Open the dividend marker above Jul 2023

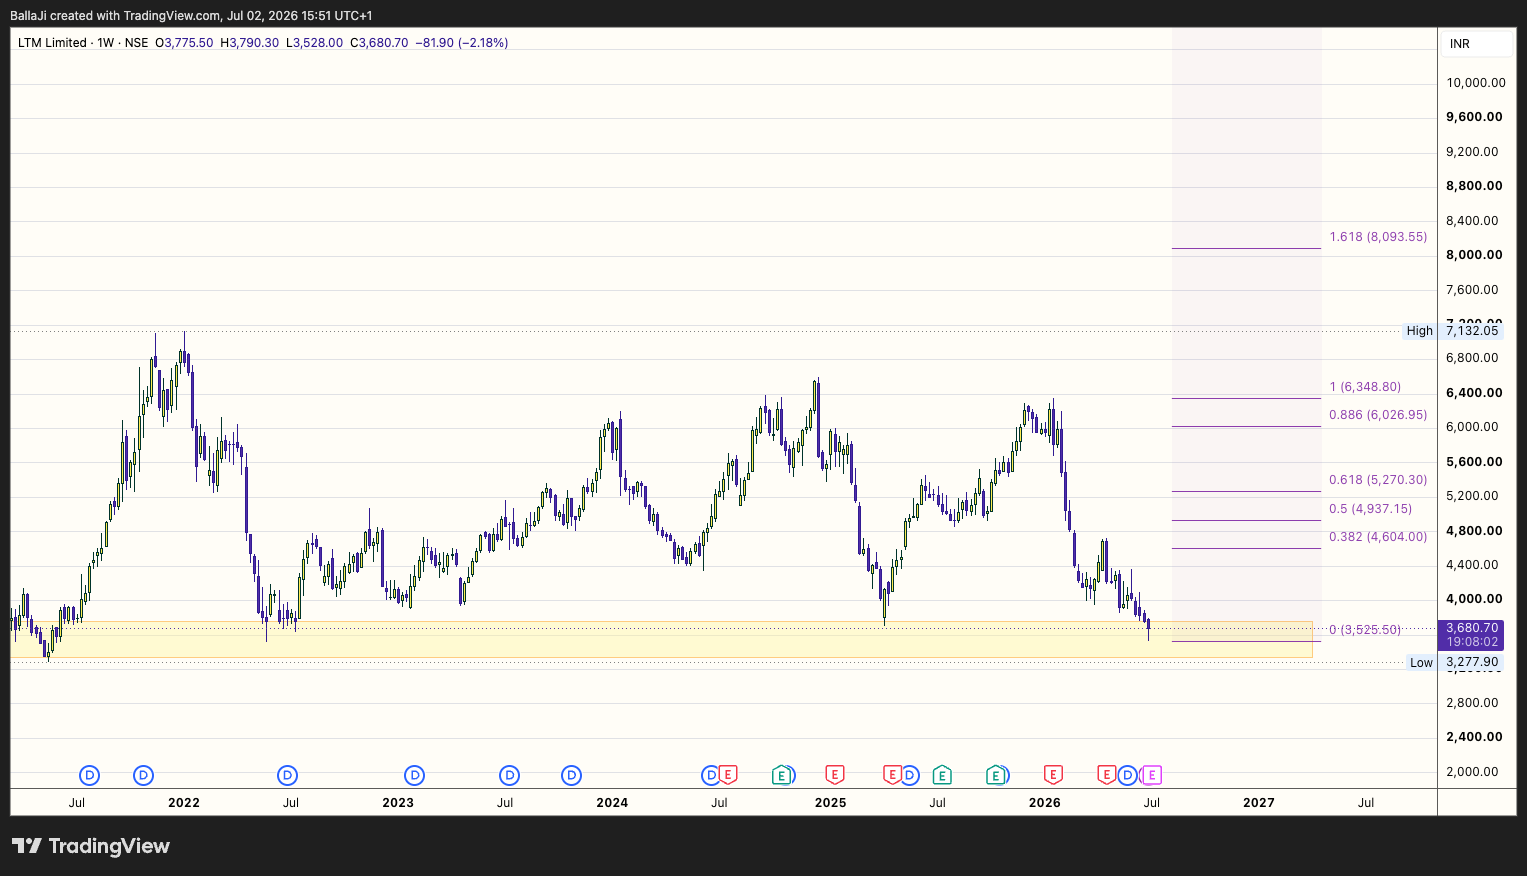[509, 775]
